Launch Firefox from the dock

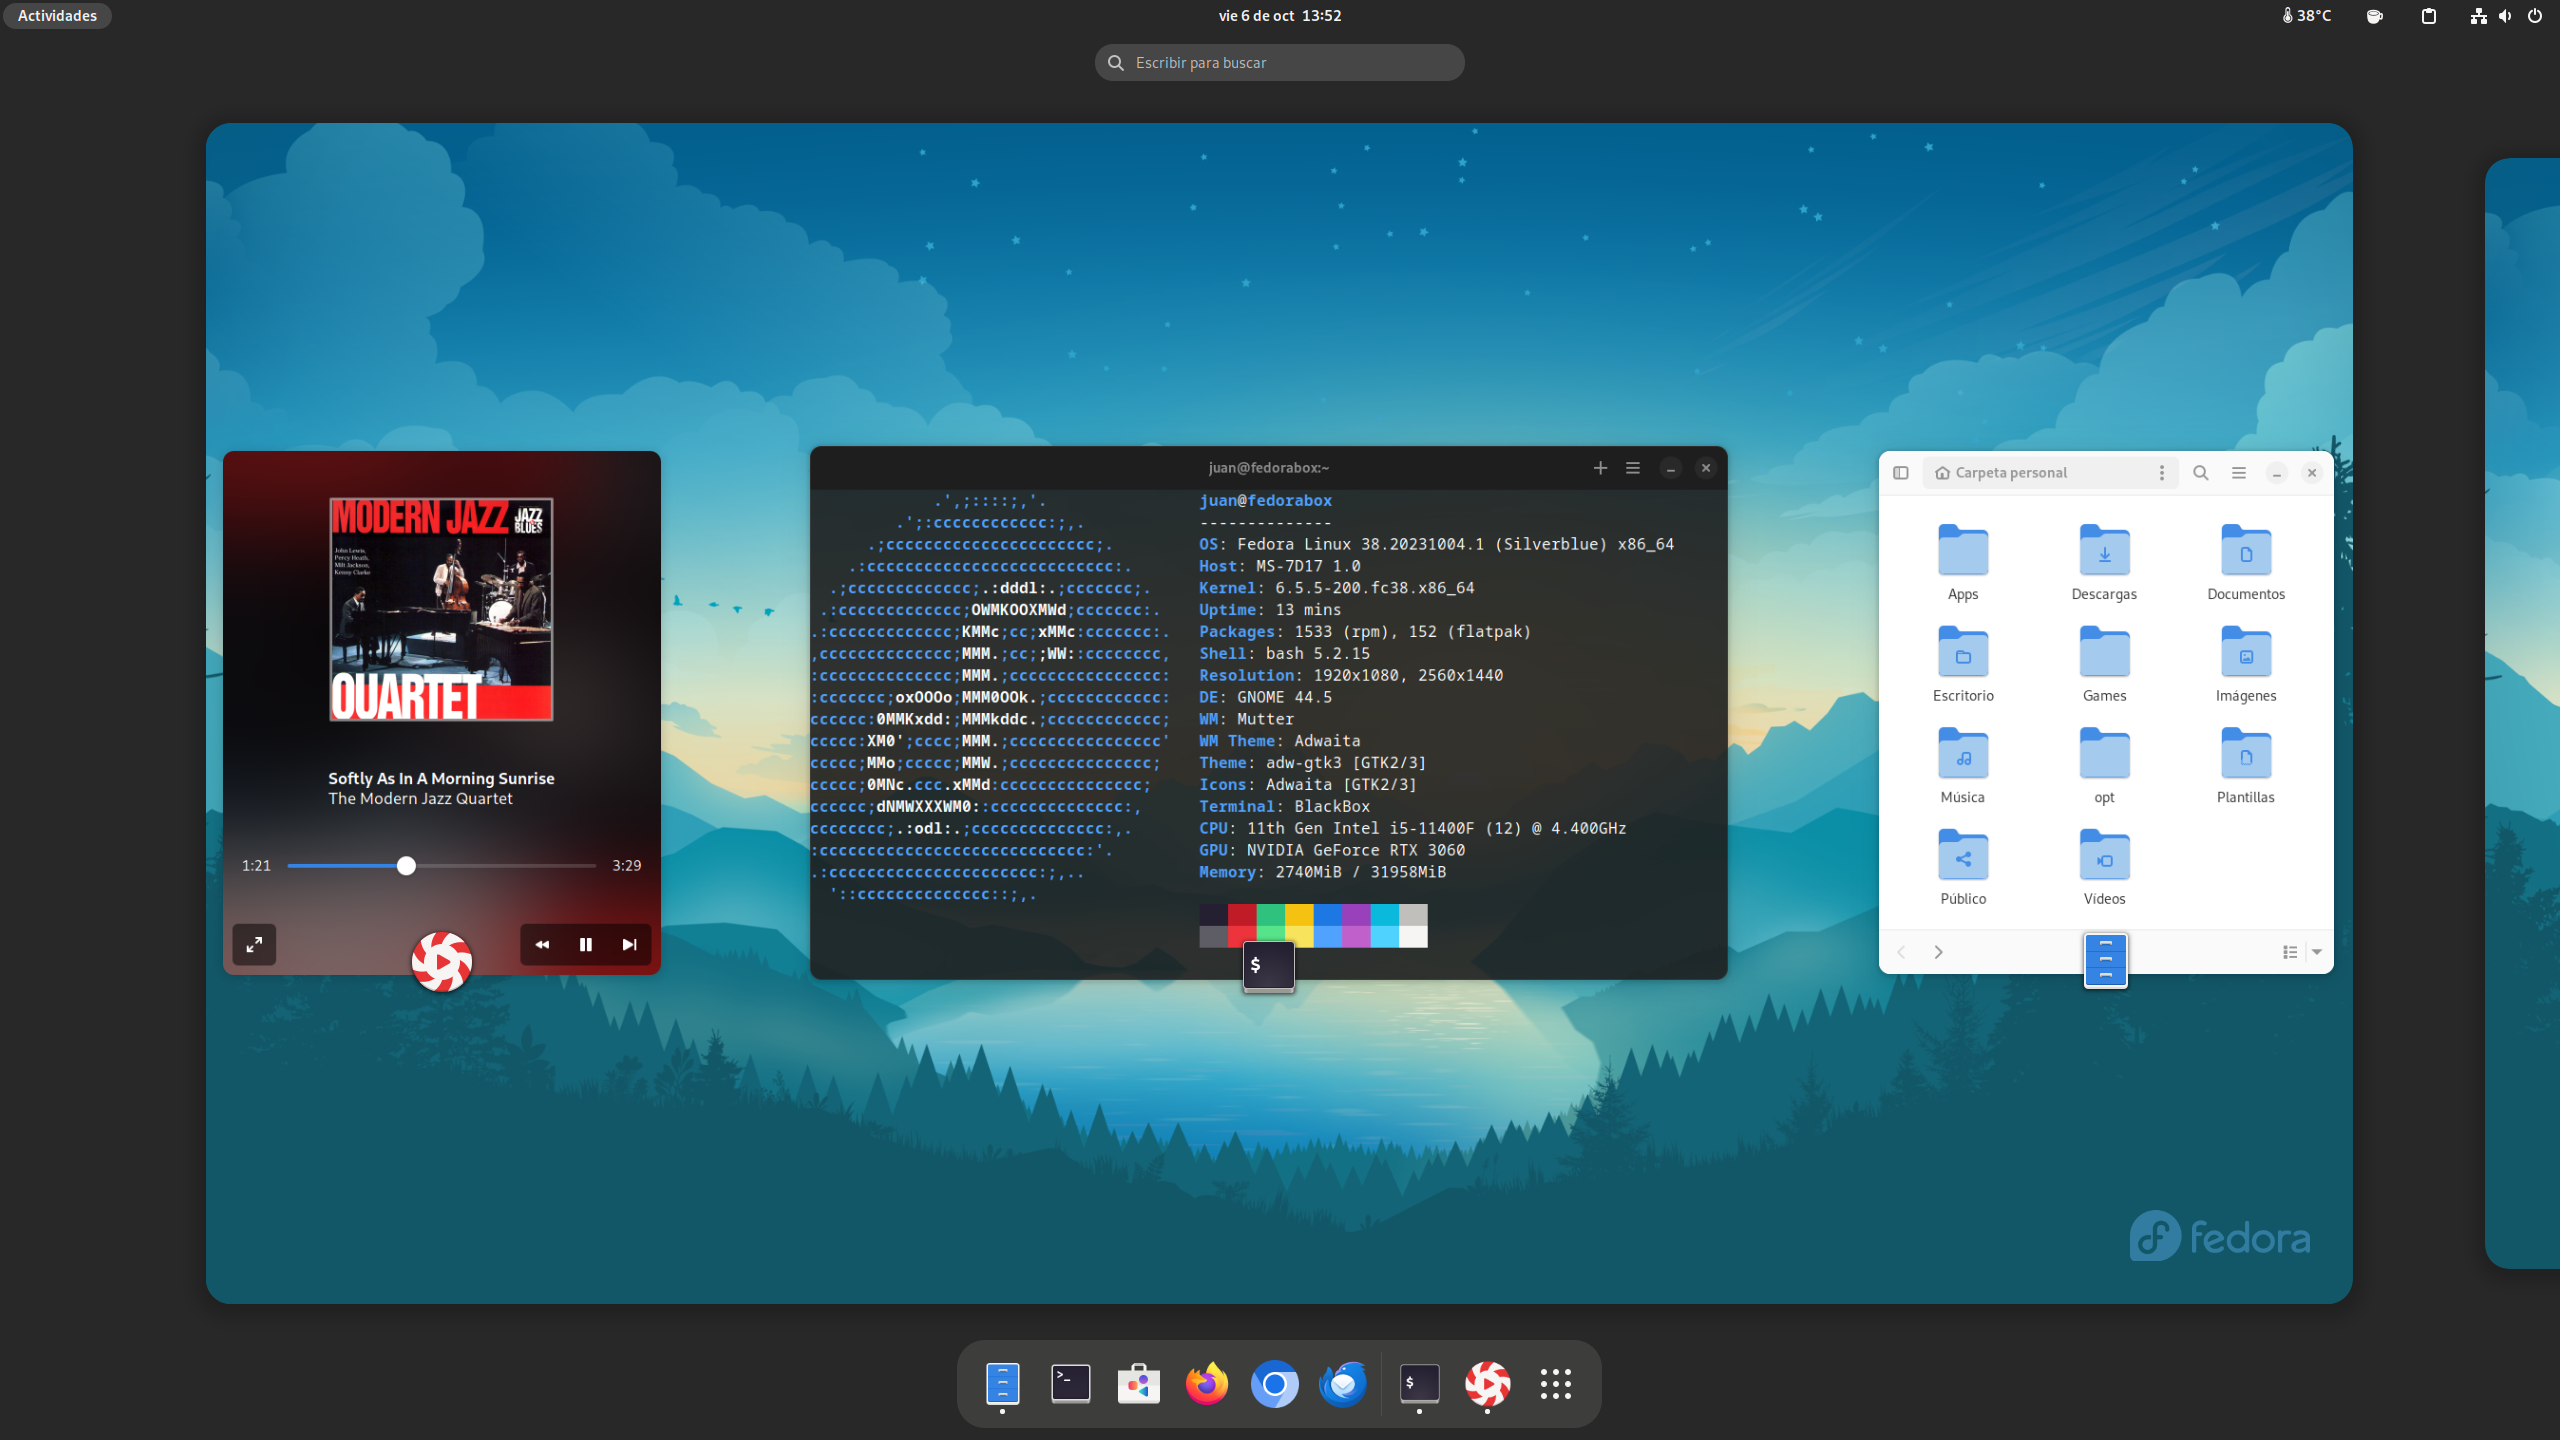click(x=1206, y=1384)
